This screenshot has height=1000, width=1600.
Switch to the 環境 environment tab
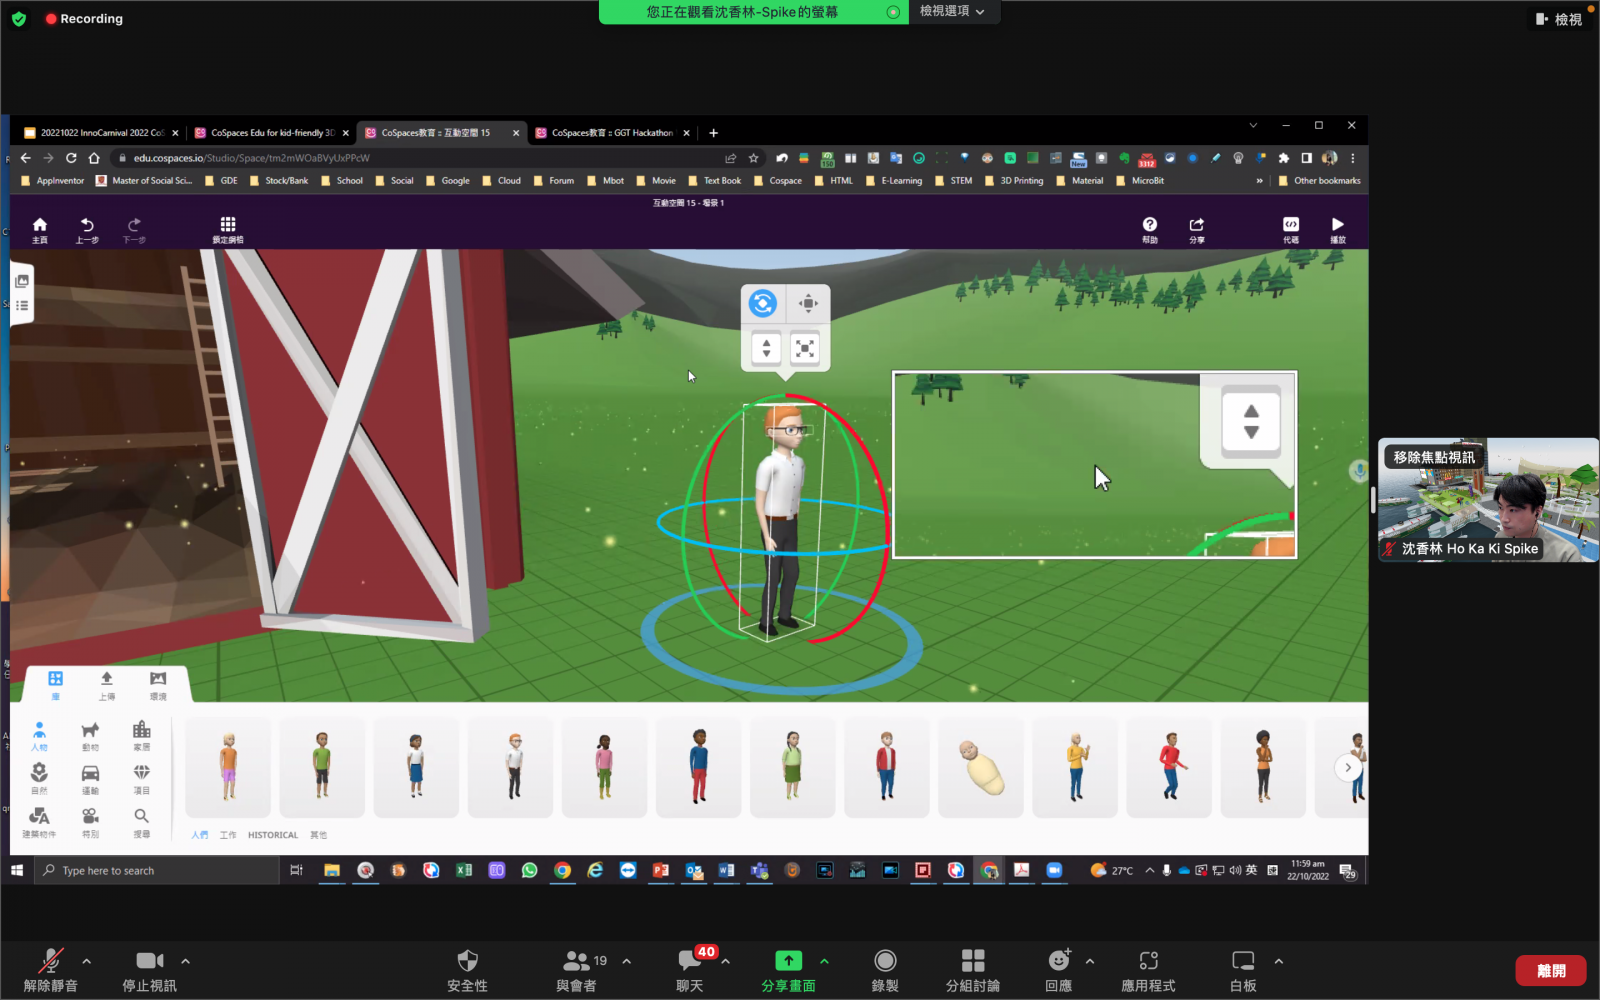pos(158,684)
